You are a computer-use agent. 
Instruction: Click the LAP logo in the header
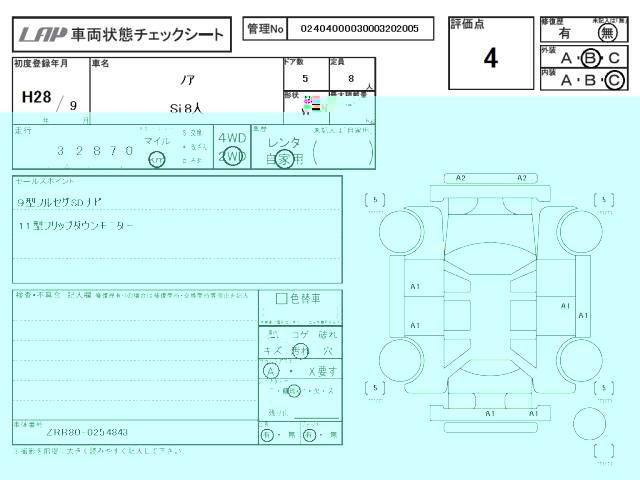(42, 33)
